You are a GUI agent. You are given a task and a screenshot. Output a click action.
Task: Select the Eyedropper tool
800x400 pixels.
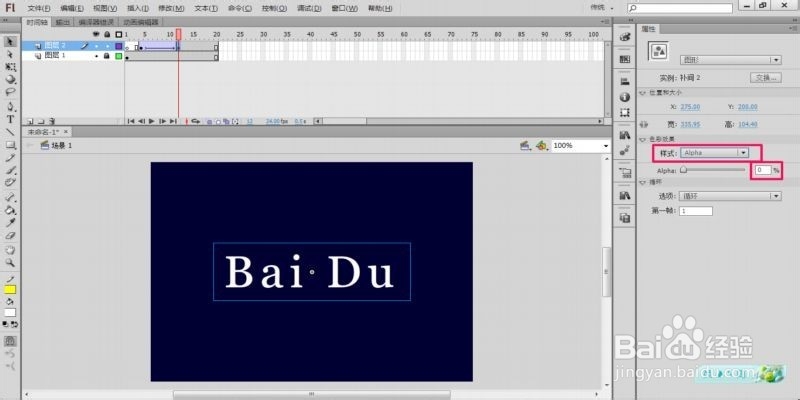coord(10,223)
